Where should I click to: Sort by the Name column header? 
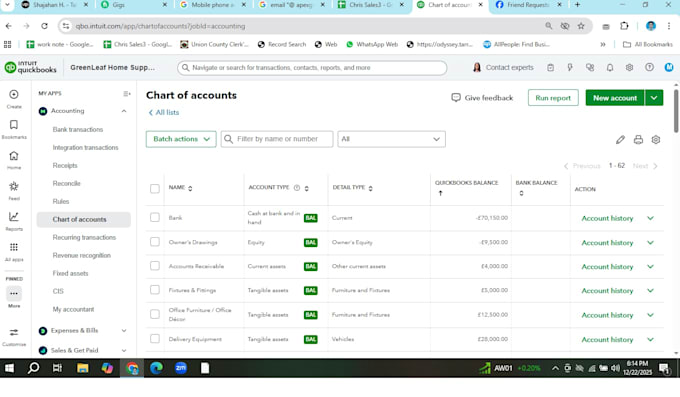tap(180, 188)
